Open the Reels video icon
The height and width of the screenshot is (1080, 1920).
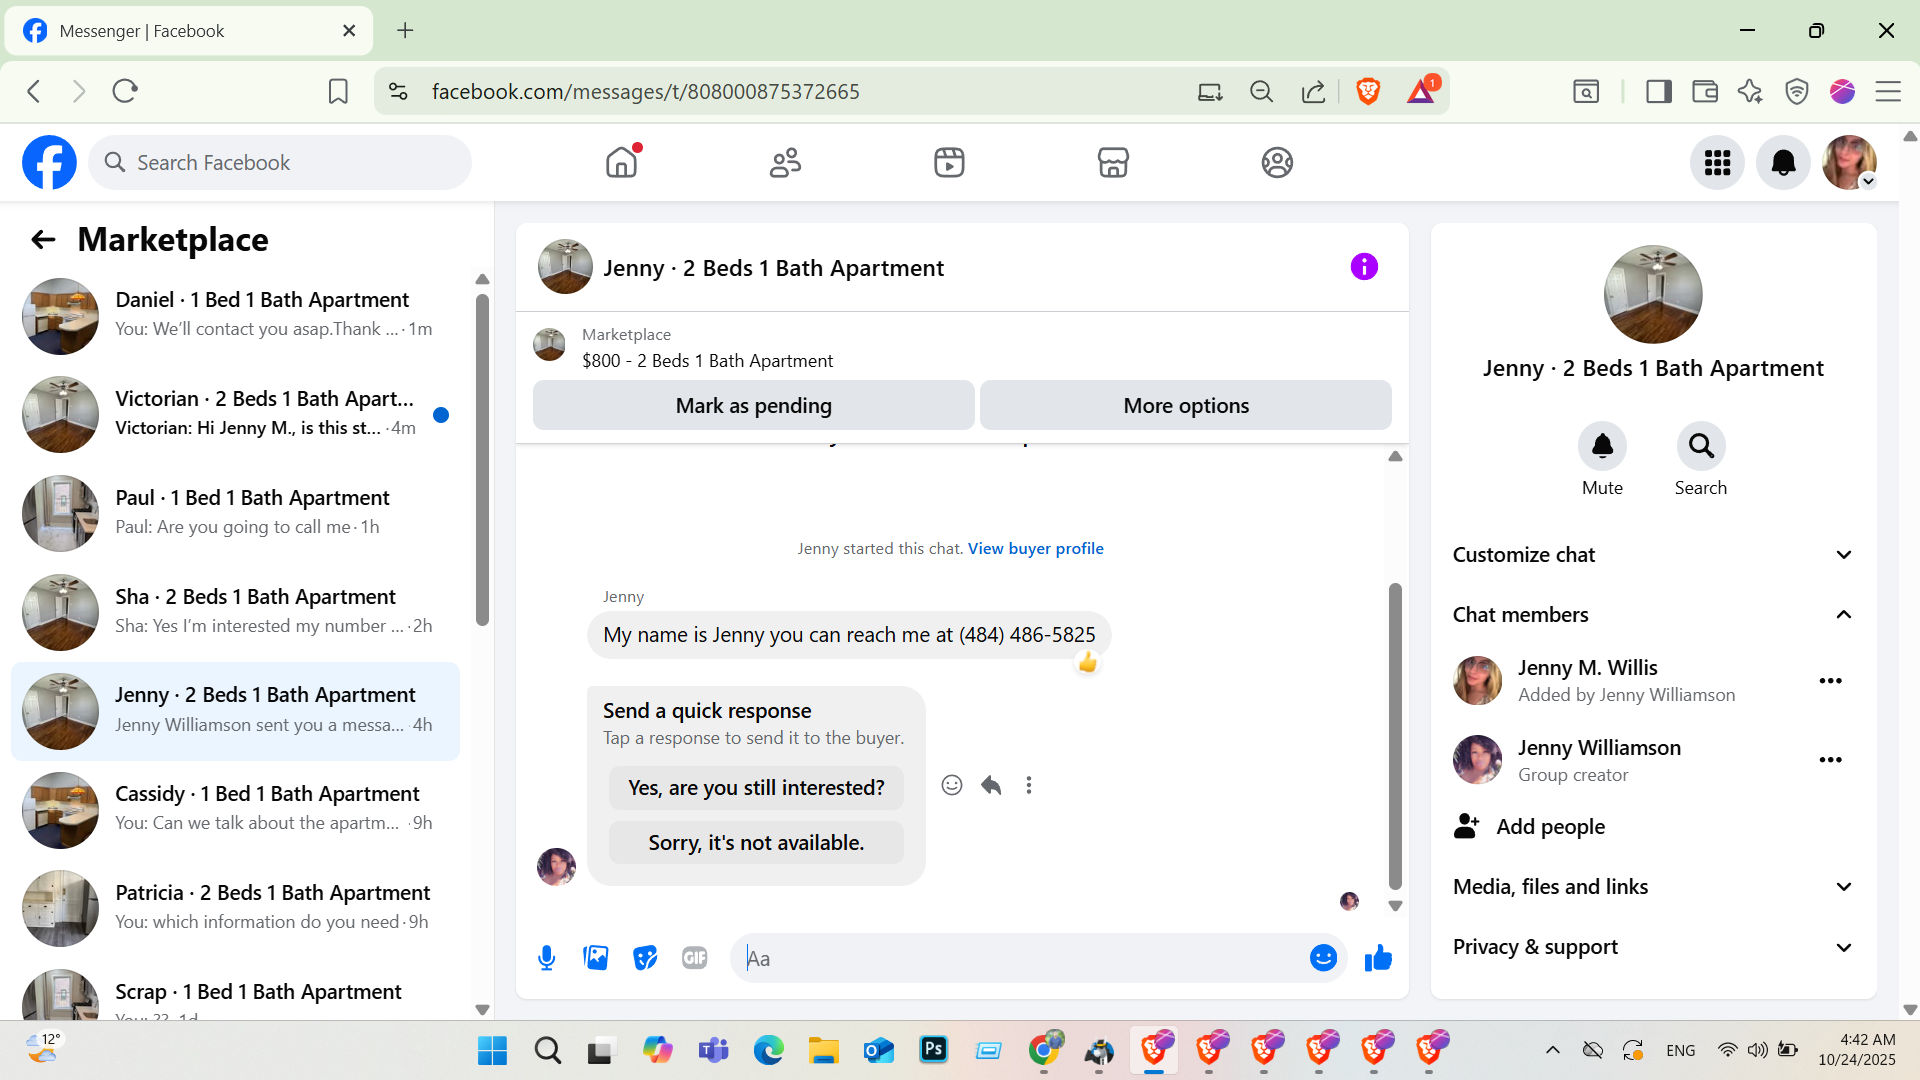pos(949,162)
